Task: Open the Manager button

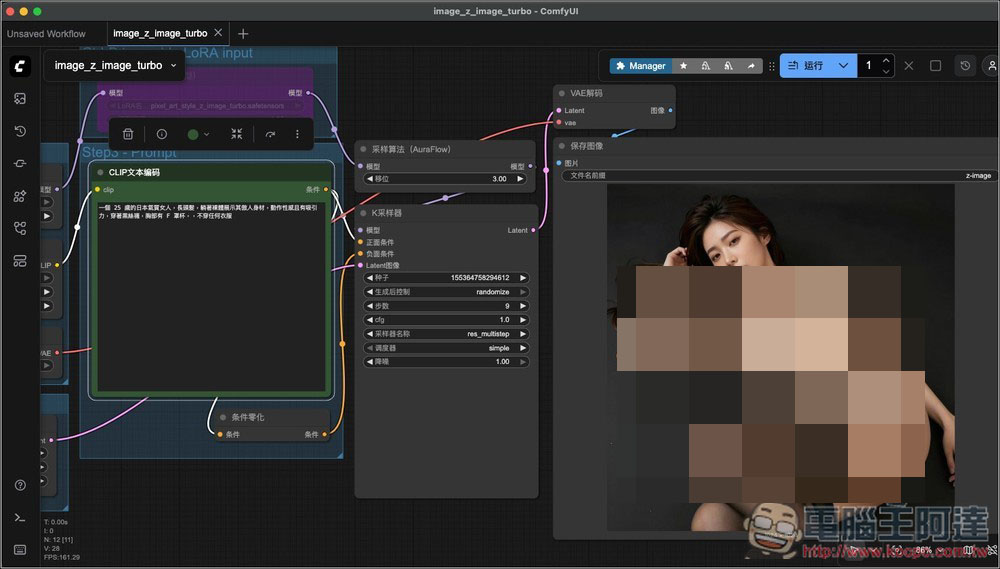Action: tap(640, 66)
